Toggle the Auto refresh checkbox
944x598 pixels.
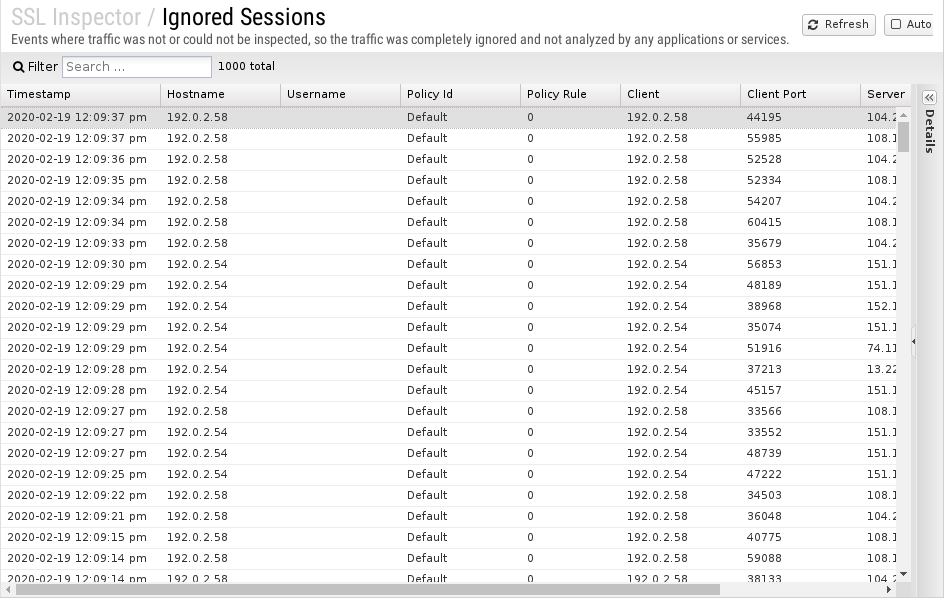tap(896, 25)
